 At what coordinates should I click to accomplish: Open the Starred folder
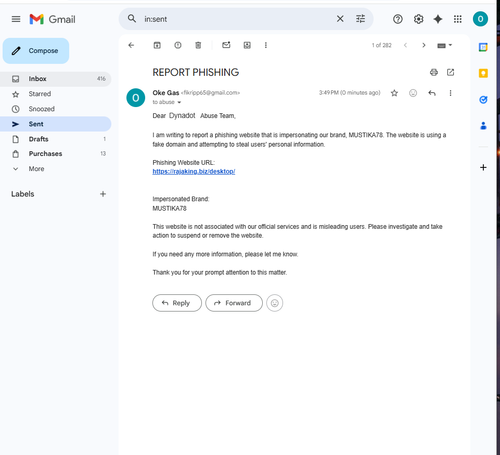click(x=55, y=94)
